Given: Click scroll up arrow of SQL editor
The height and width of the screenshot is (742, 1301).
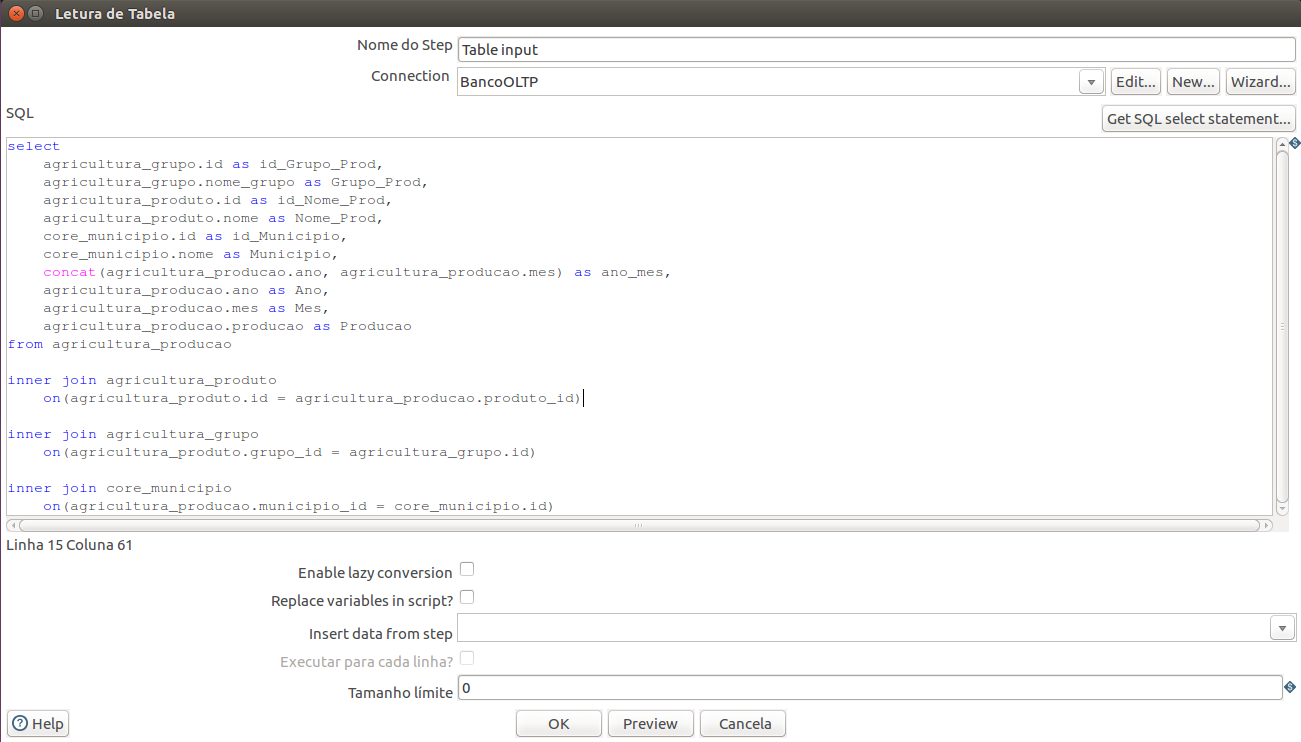Looking at the screenshot, I should tap(1282, 145).
